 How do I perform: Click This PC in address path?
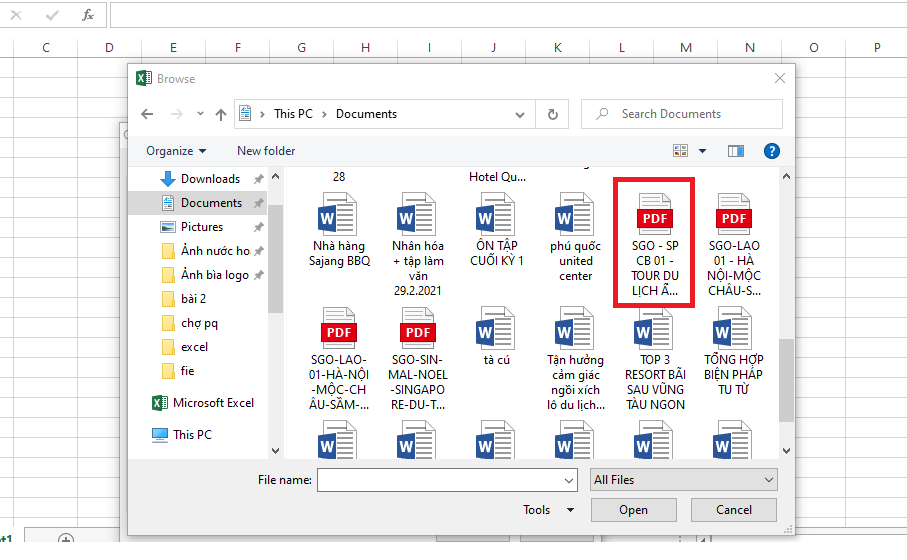pyautogui.click(x=293, y=114)
